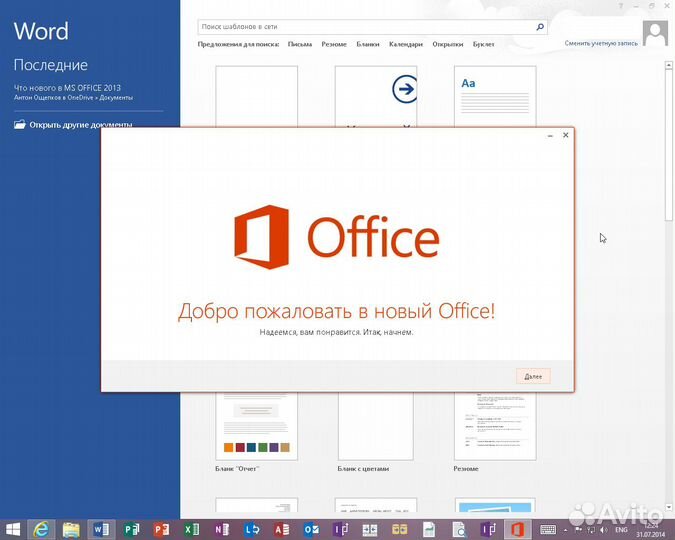Open File Explorer from taskbar
675x540 pixels.
71,530
